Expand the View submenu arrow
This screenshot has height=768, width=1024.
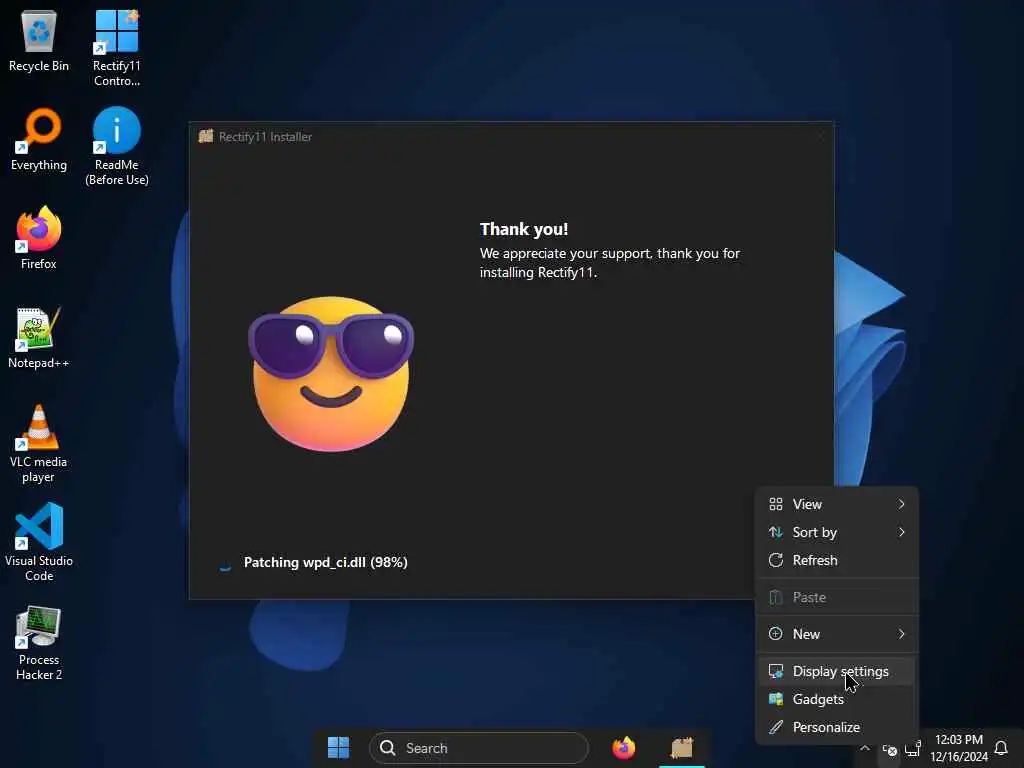coord(901,504)
